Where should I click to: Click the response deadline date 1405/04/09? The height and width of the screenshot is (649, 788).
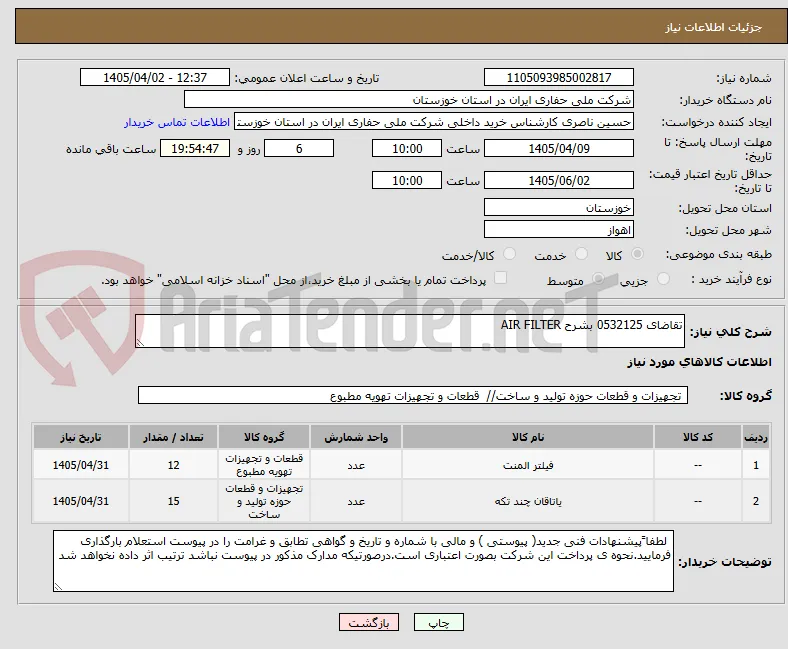point(558,148)
